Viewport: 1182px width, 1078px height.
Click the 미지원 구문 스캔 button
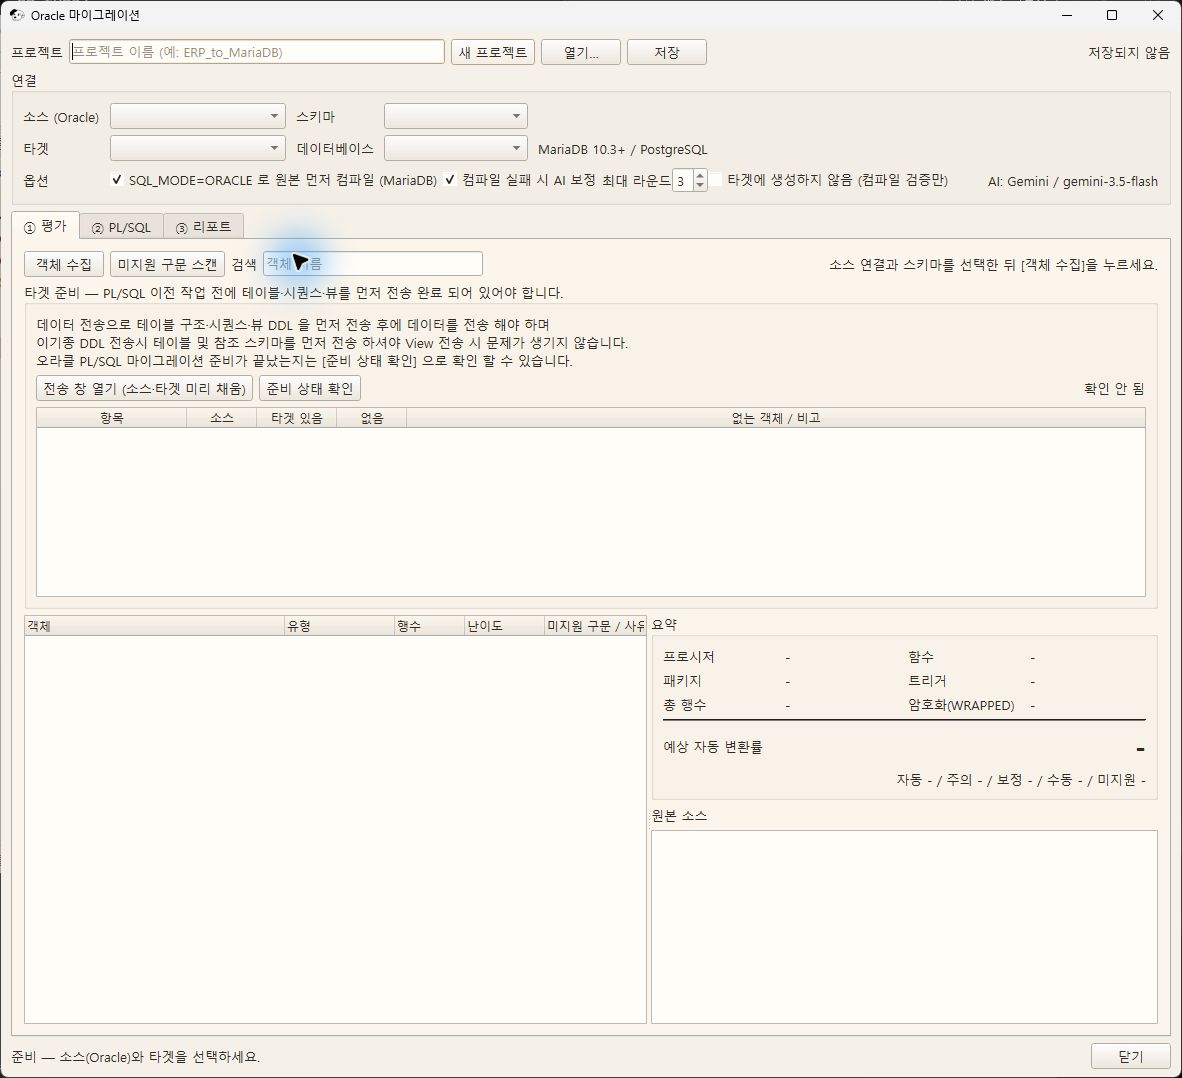167,264
